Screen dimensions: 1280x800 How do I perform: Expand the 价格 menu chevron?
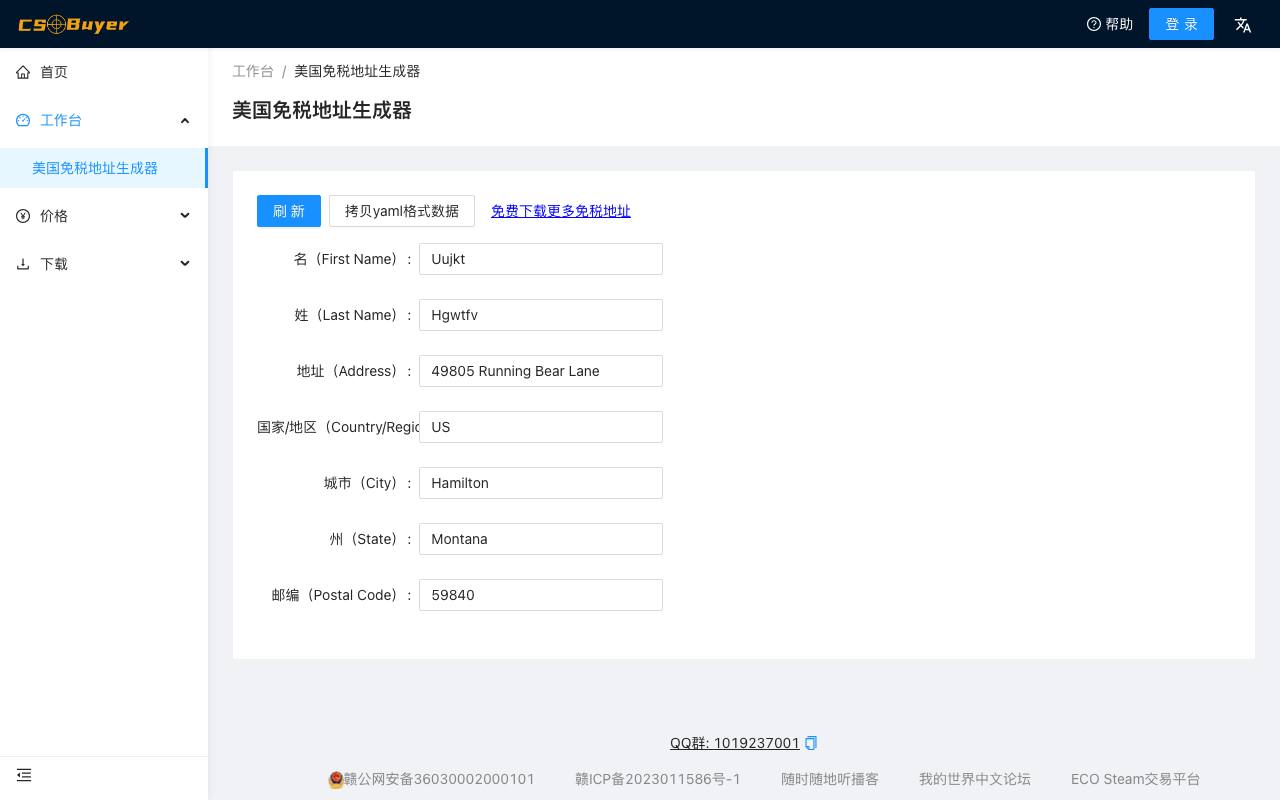tap(184, 216)
